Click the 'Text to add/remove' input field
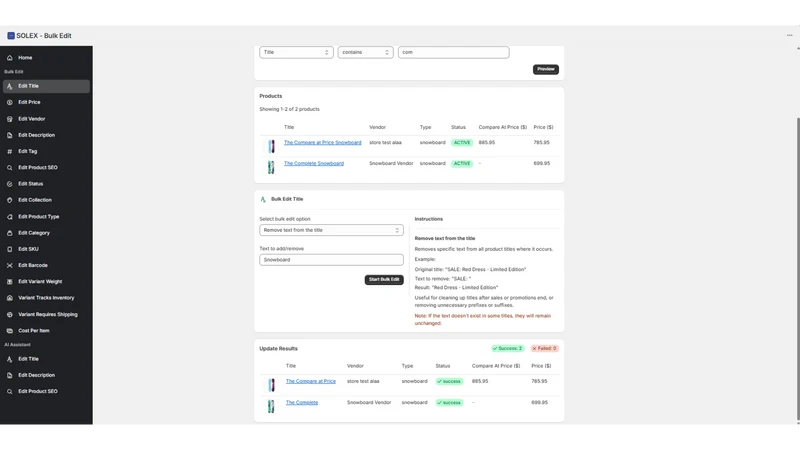Image resolution: width=800 pixels, height=450 pixels. pyautogui.click(x=331, y=260)
